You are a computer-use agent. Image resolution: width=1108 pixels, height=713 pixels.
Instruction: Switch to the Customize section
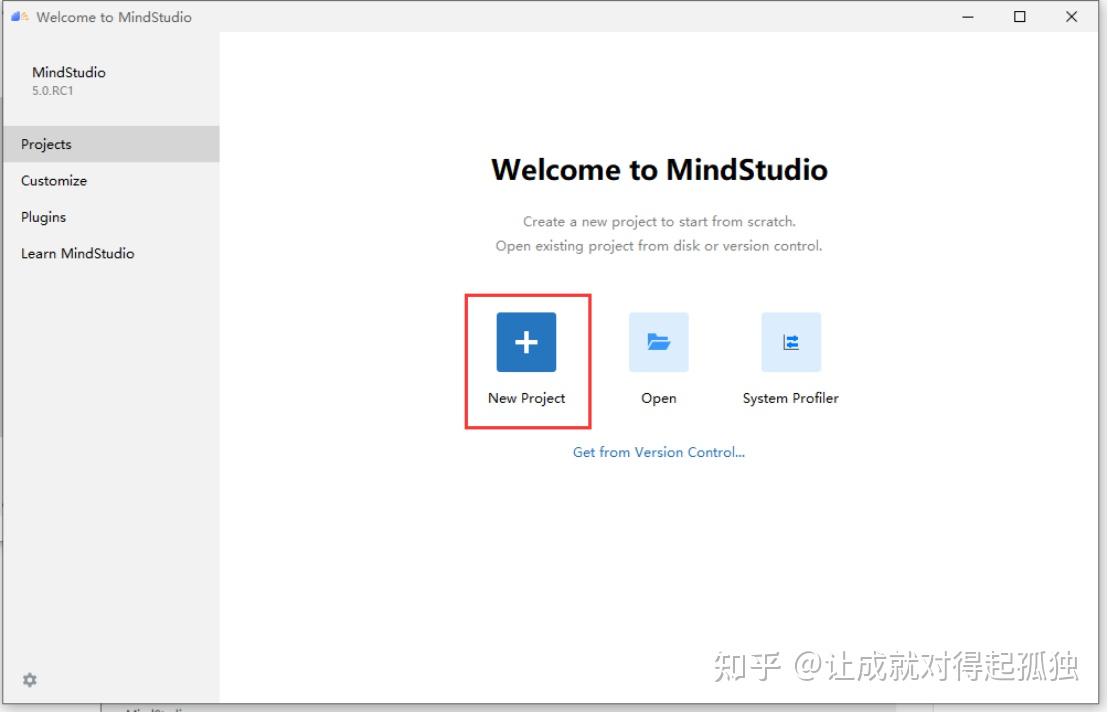pos(53,181)
